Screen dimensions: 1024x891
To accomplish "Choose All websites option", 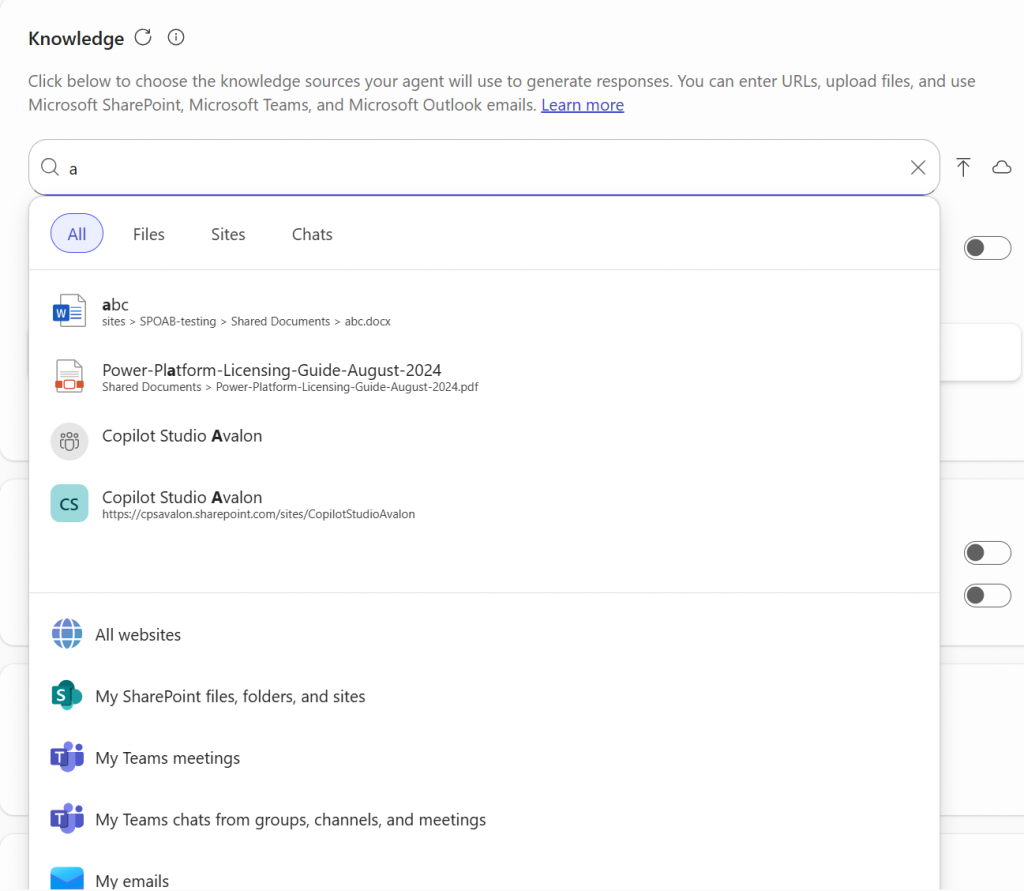I will point(484,634).
